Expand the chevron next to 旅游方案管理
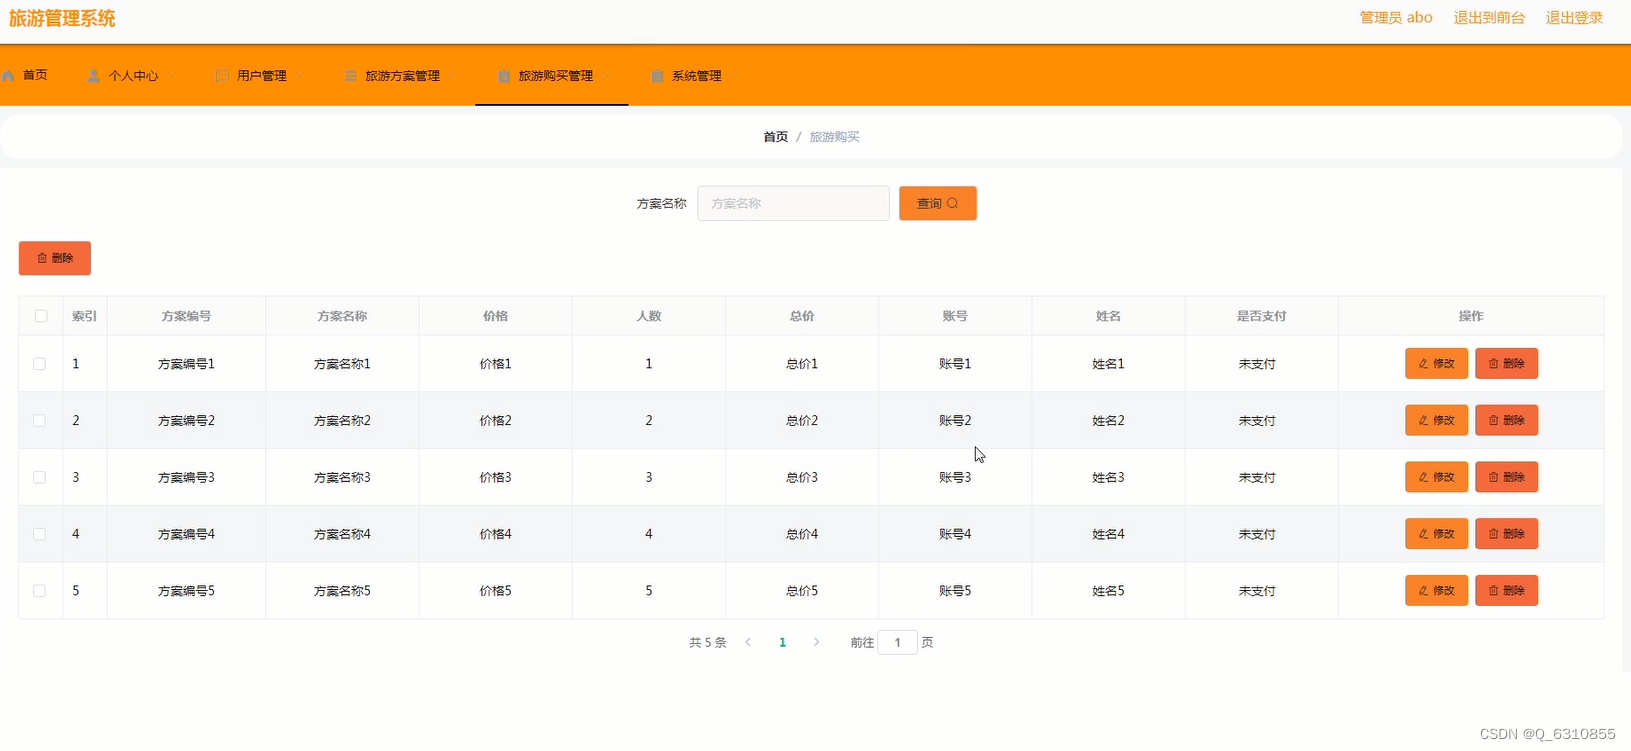Image resolution: width=1631 pixels, height=751 pixels. [452, 76]
